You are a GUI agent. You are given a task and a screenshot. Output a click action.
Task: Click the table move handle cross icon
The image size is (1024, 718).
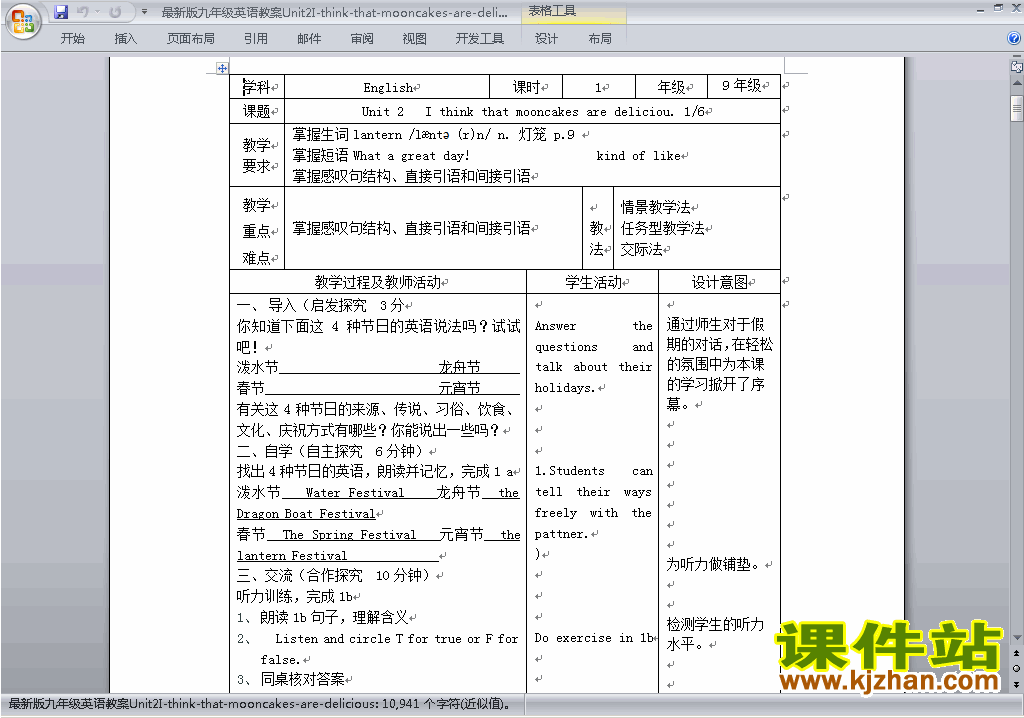tap(222, 68)
